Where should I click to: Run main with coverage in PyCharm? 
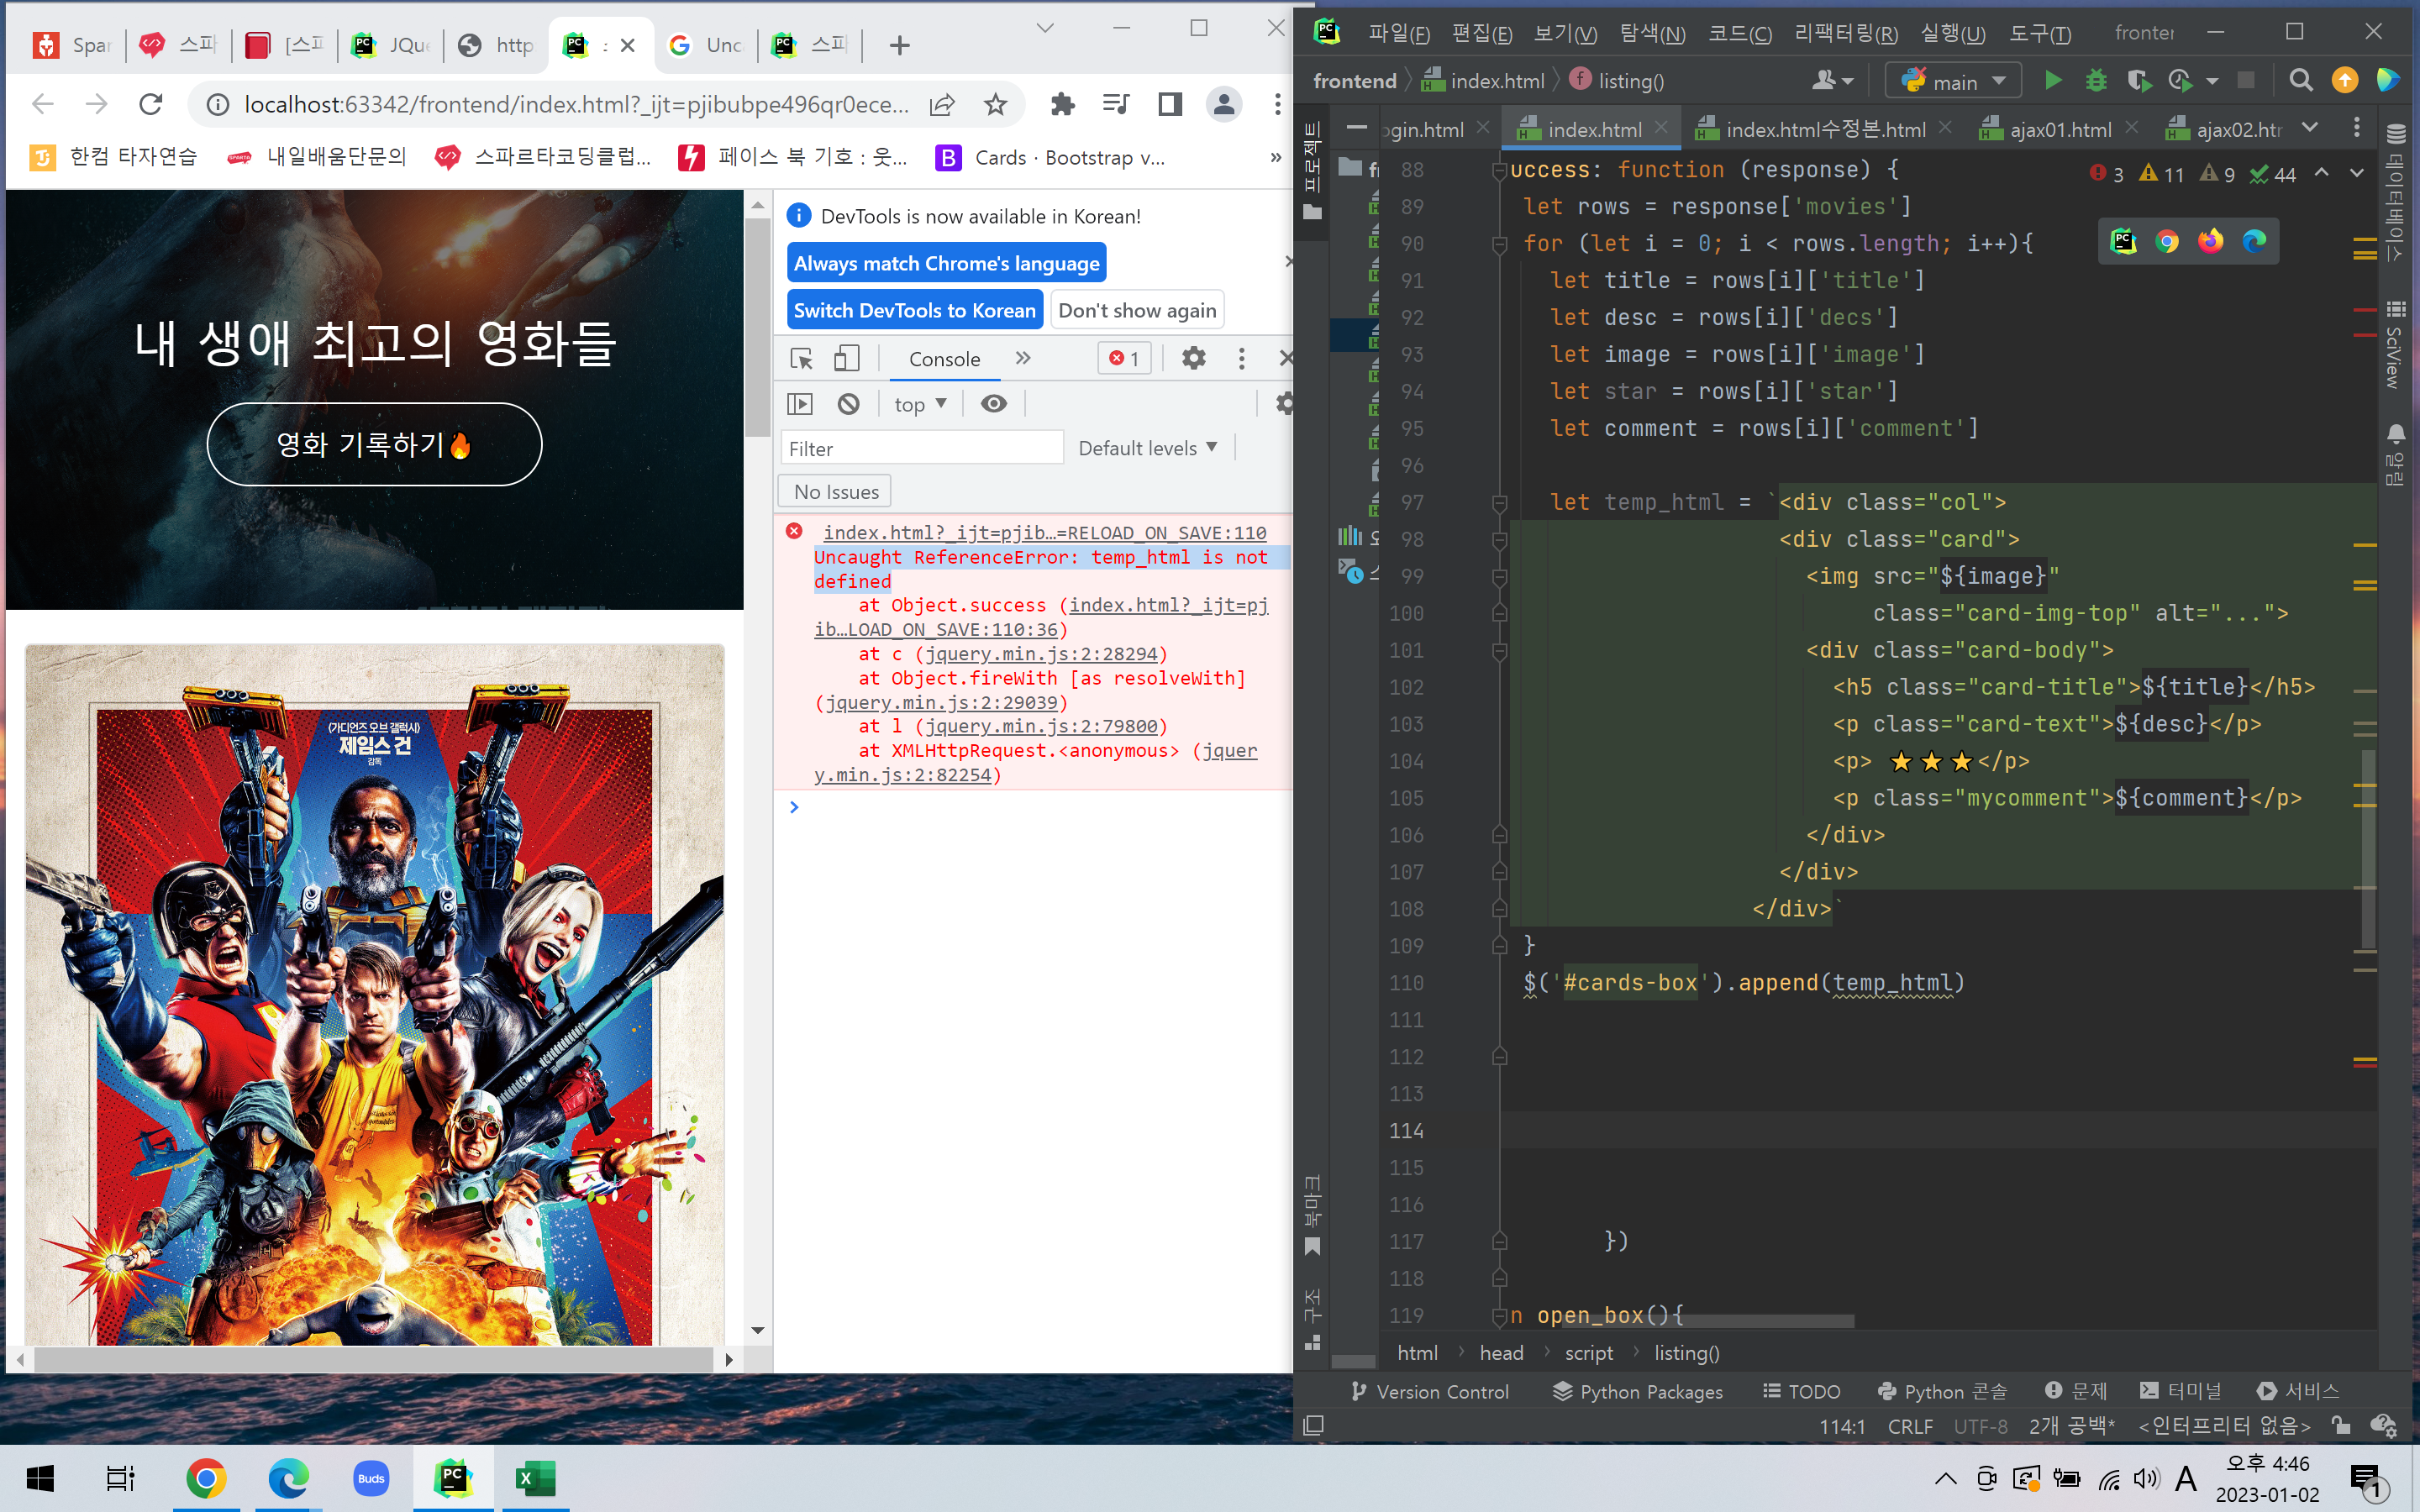tap(2139, 80)
